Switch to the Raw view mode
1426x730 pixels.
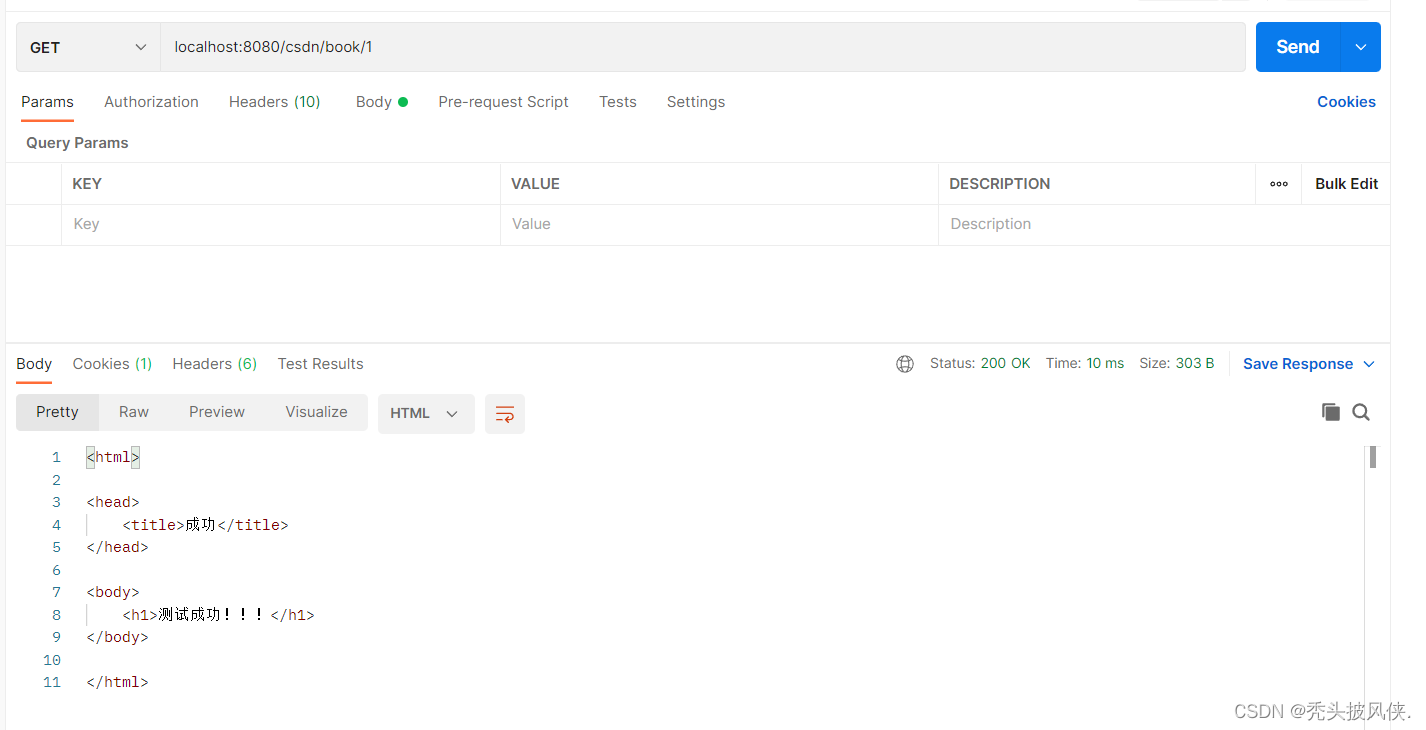(134, 412)
